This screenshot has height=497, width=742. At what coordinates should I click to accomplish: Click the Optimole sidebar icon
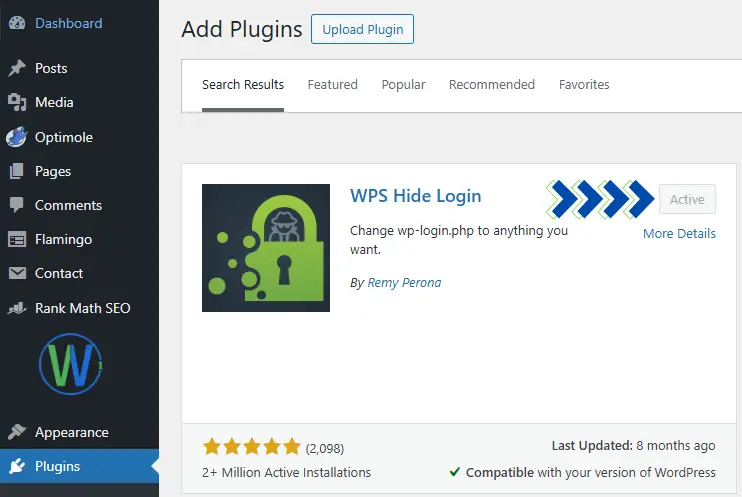[x=17, y=137]
